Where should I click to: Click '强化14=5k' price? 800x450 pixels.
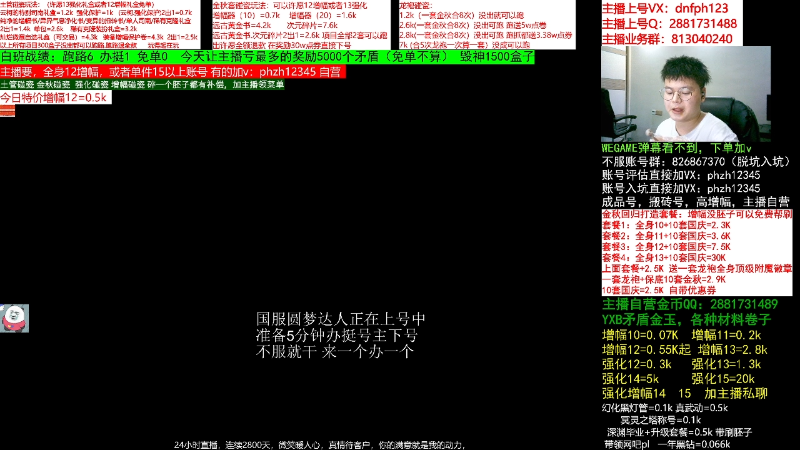coord(631,379)
